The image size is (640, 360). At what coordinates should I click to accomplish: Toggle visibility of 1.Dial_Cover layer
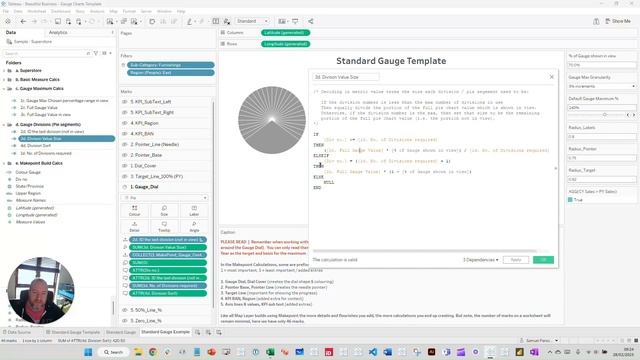pos(125,166)
